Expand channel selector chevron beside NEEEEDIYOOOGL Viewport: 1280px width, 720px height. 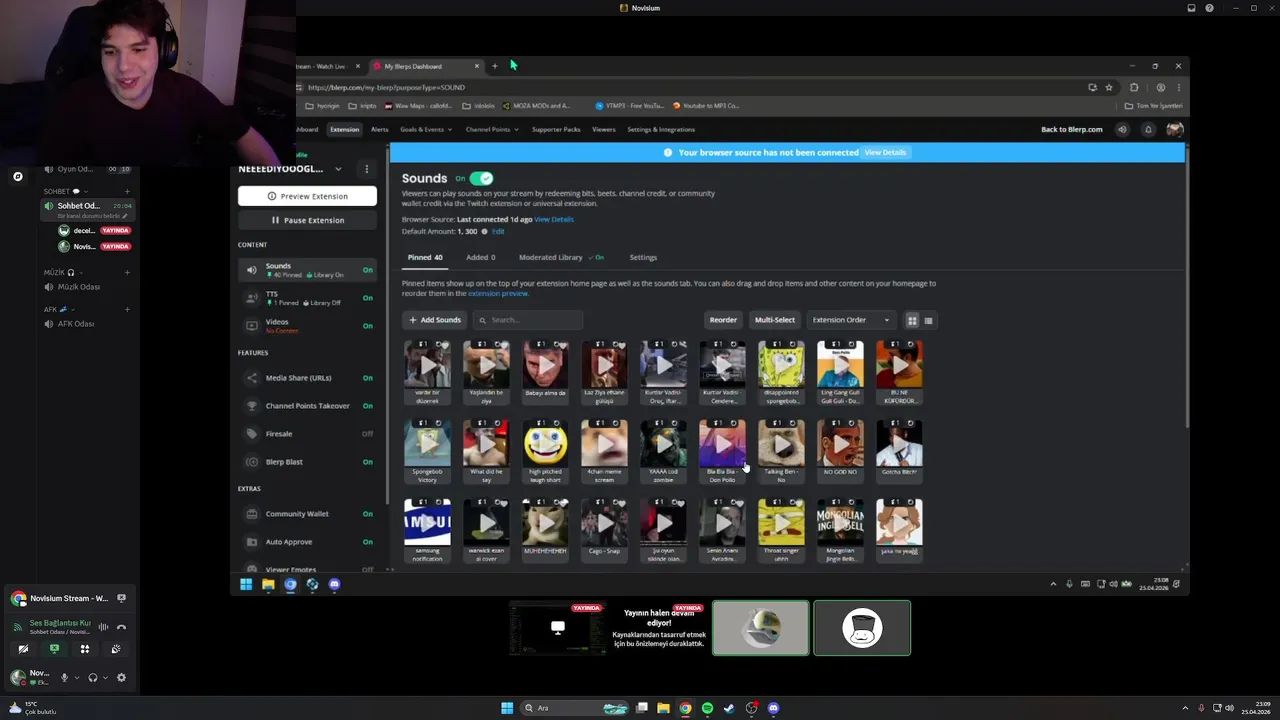338,169
